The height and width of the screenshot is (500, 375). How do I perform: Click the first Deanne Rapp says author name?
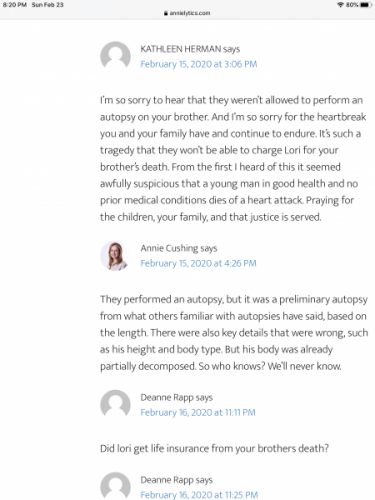point(176,397)
